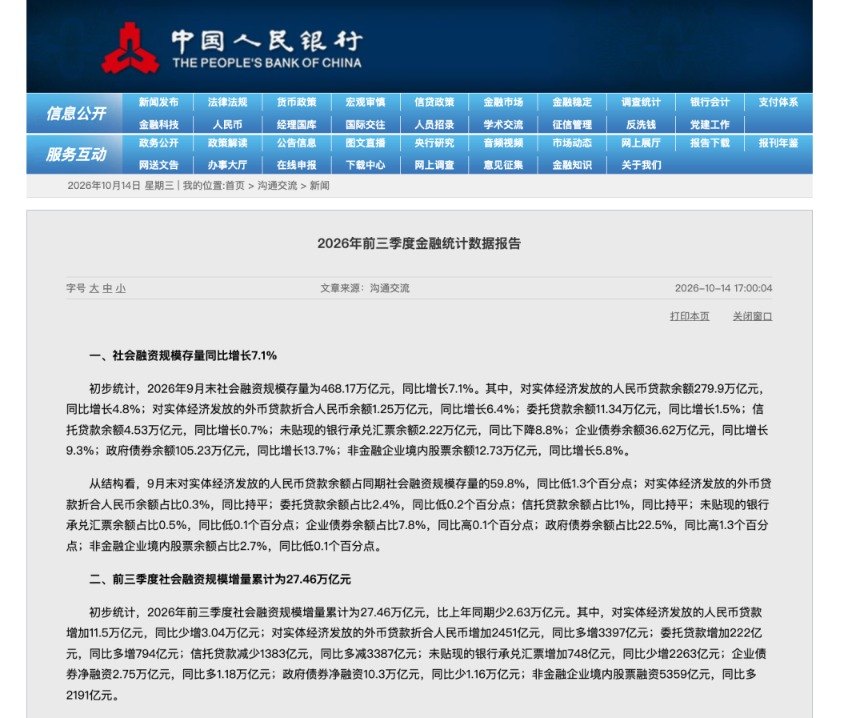Open 反洗钱 navigation item
The height and width of the screenshot is (718, 864).
click(641, 125)
